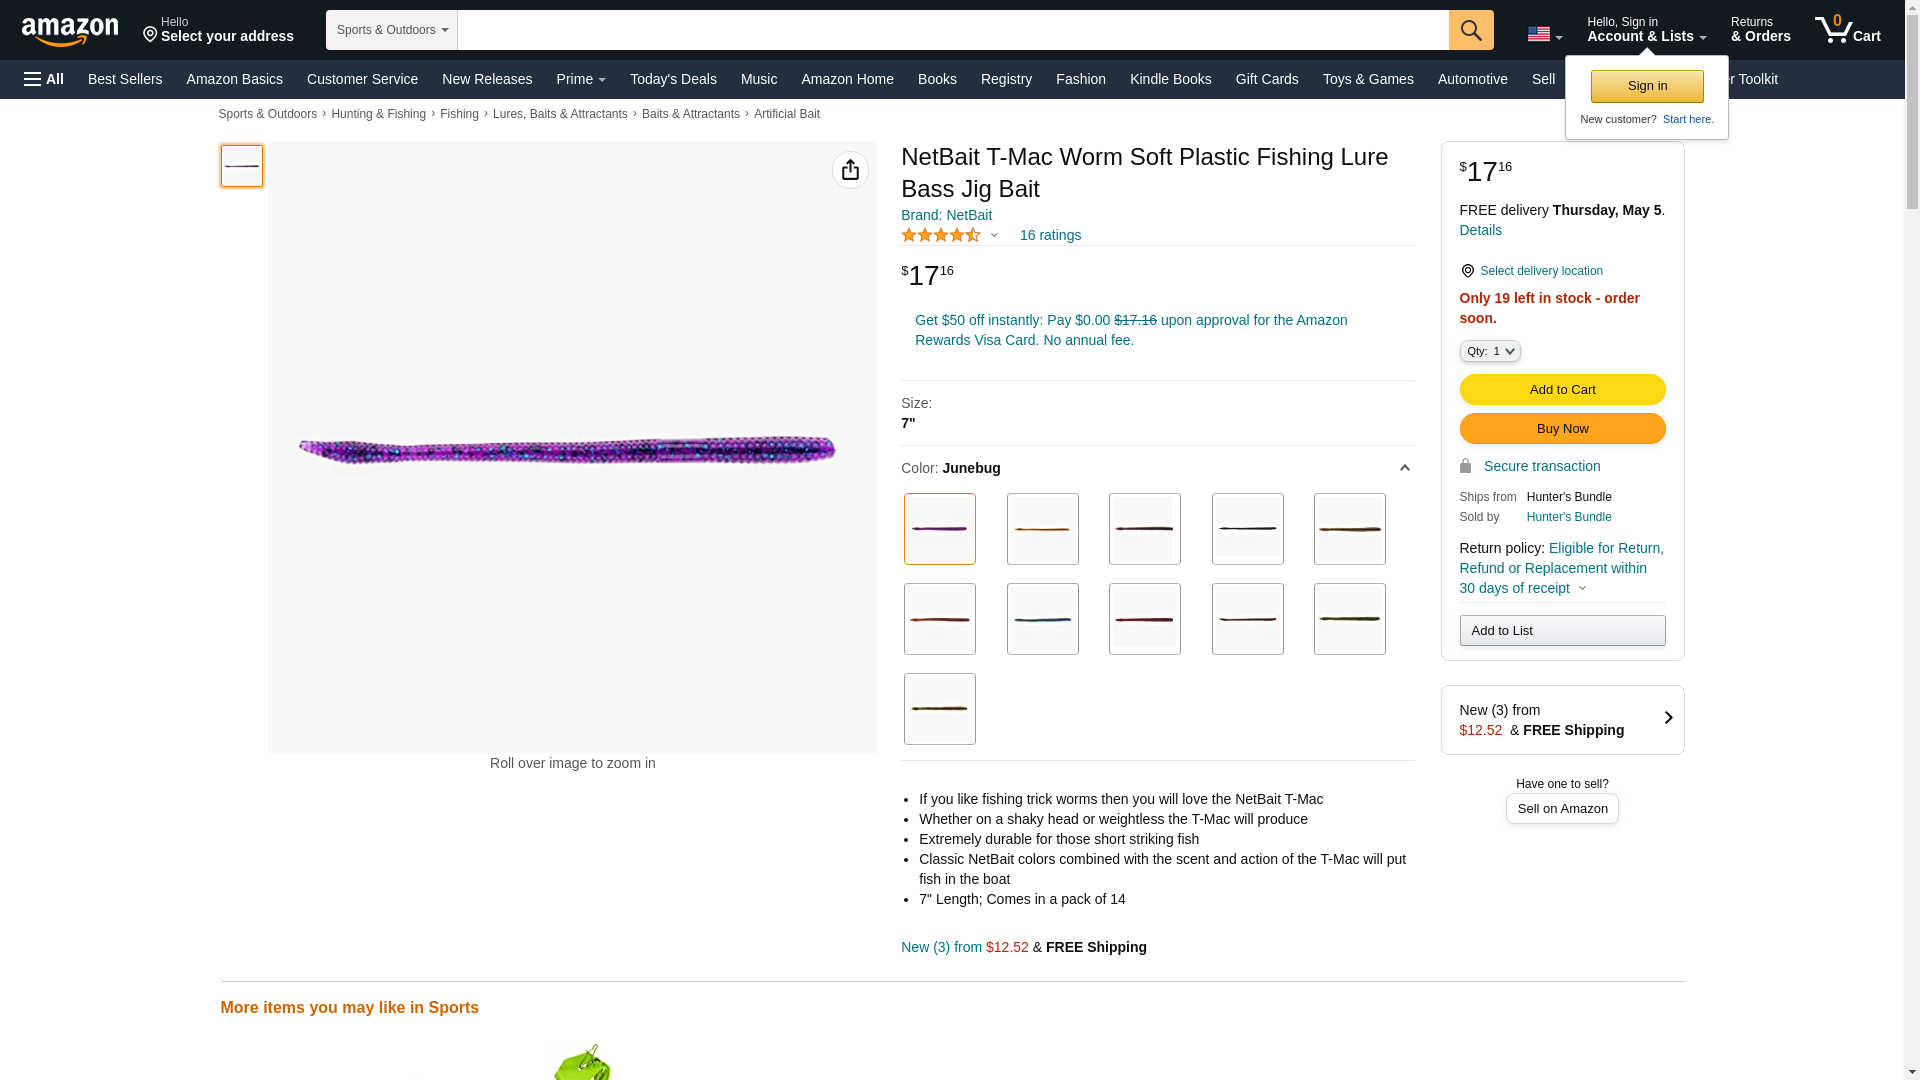Click the product thumbnail image

241,166
